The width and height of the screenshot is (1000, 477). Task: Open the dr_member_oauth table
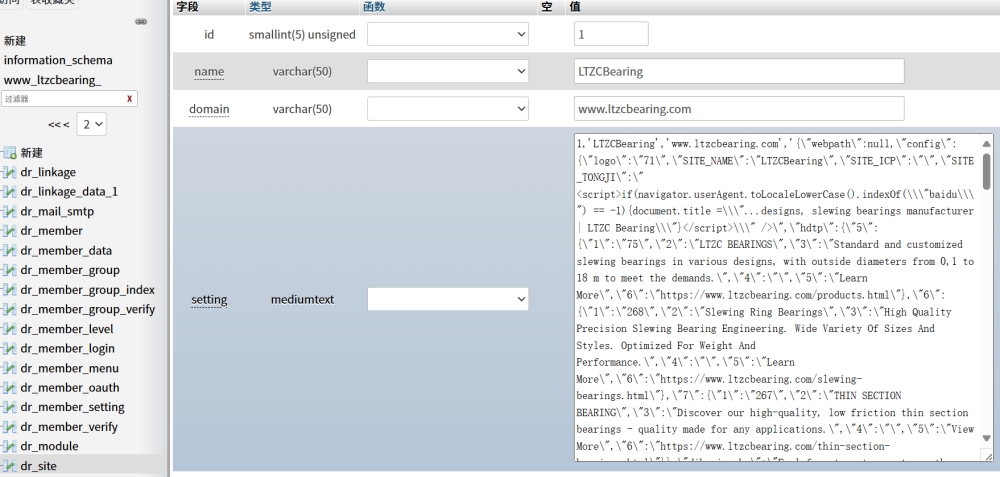pyautogui.click(x=70, y=388)
